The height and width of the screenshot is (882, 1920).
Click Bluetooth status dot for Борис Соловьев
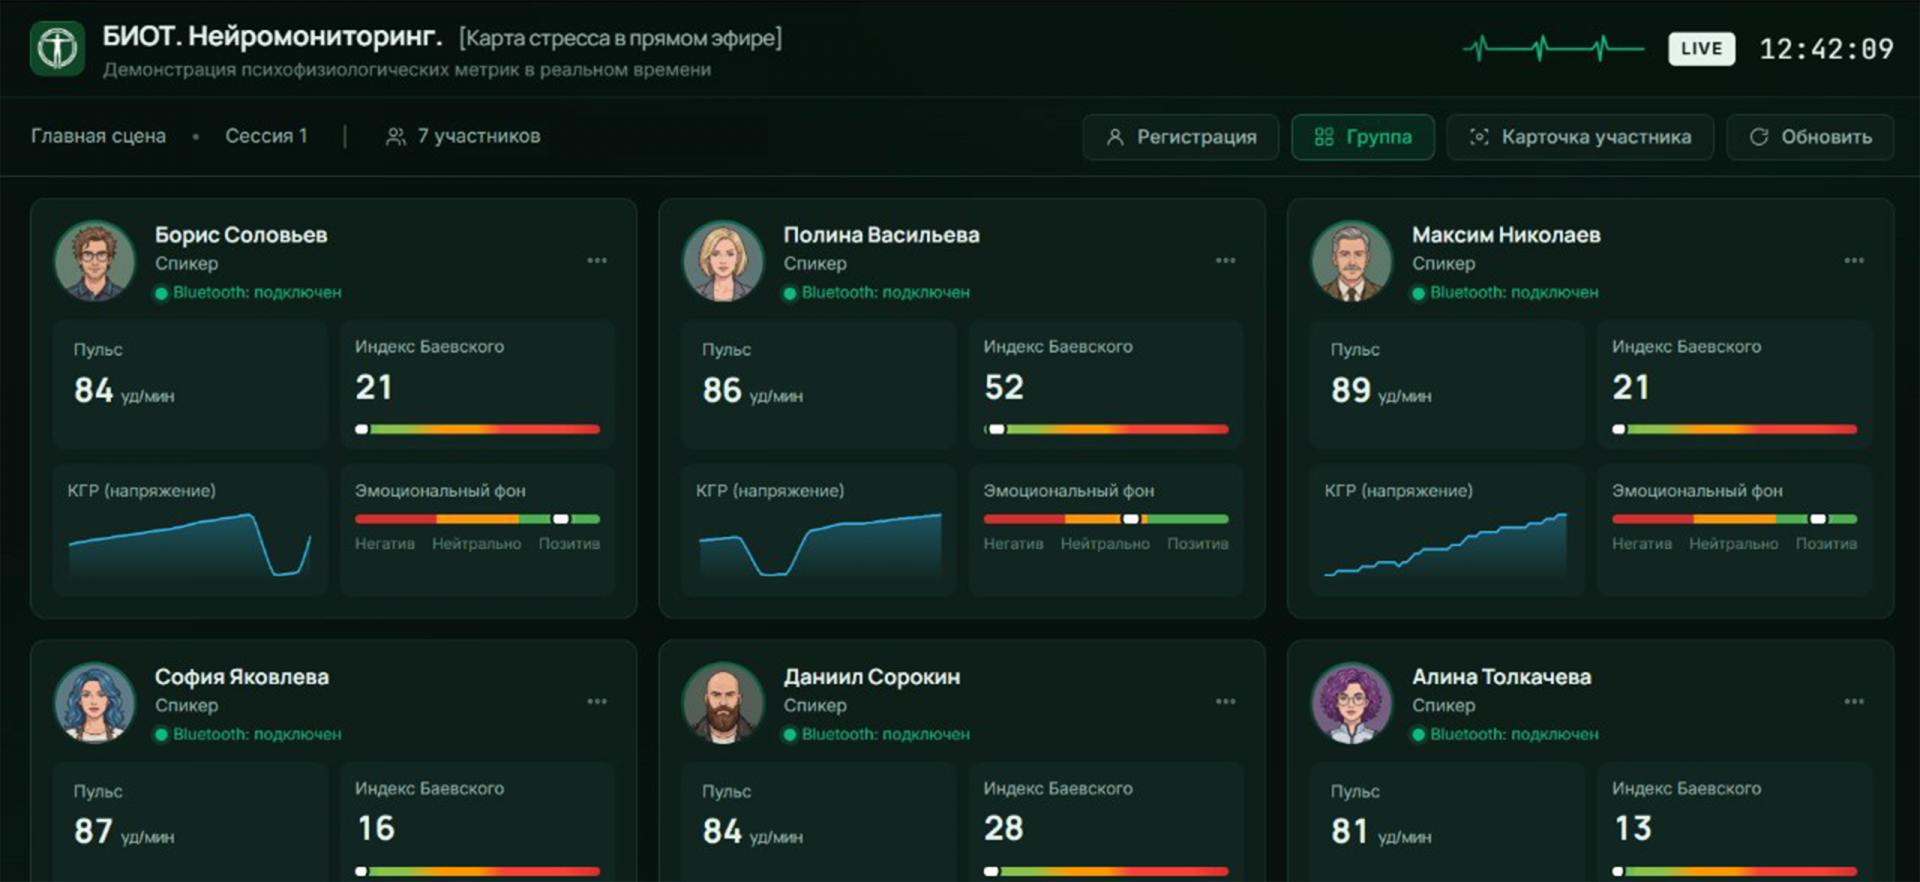(161, 293)
